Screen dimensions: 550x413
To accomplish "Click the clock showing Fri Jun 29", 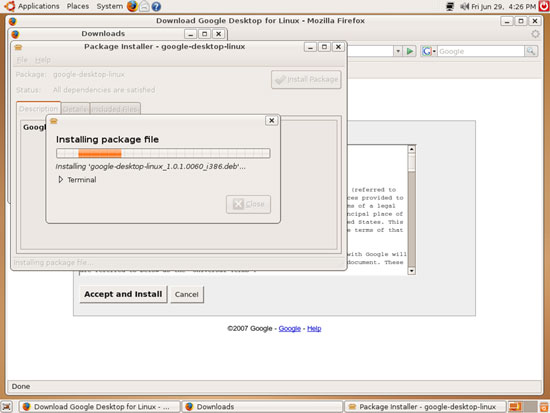I will click(503, 6).
